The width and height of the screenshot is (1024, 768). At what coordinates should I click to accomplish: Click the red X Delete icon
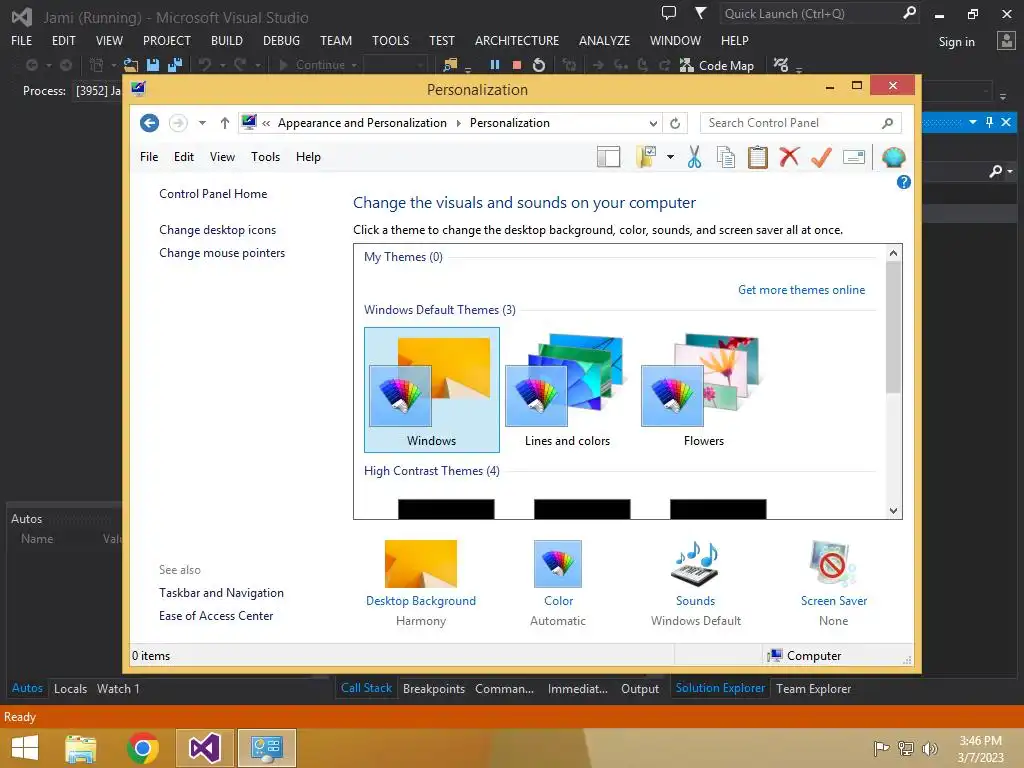coord(789,157)
